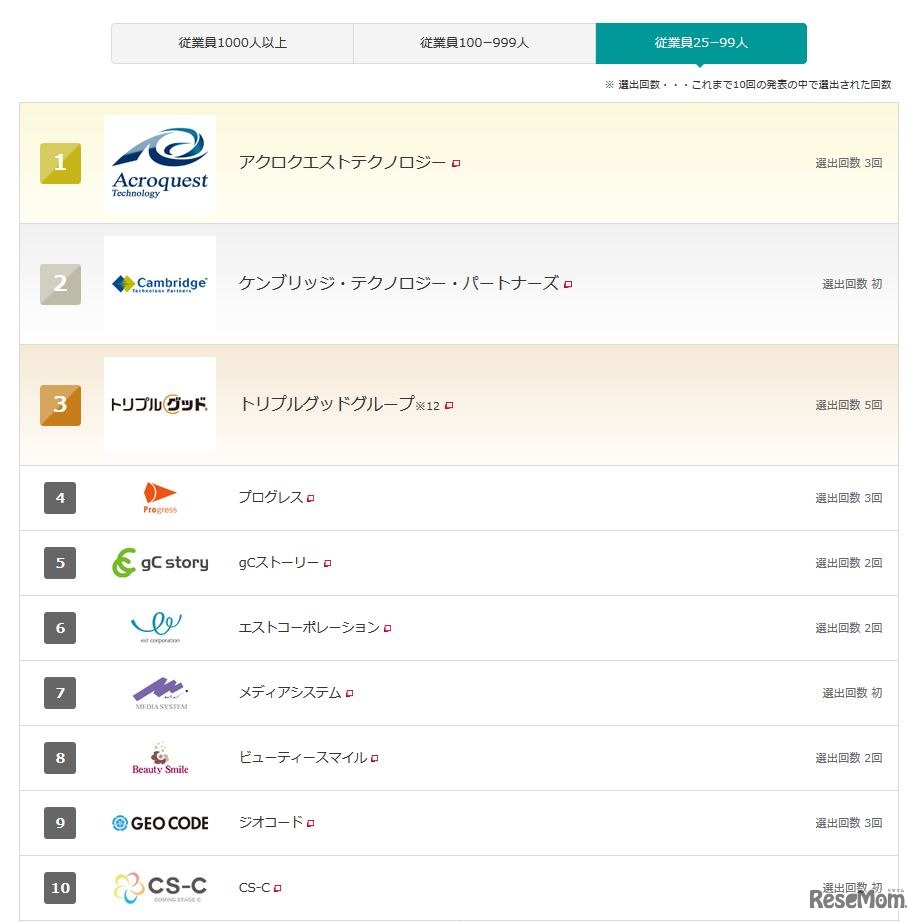Viewport: 920px width, 922px height.
Task: Click the Beauty Smile logo
Action: click(160, 757)
